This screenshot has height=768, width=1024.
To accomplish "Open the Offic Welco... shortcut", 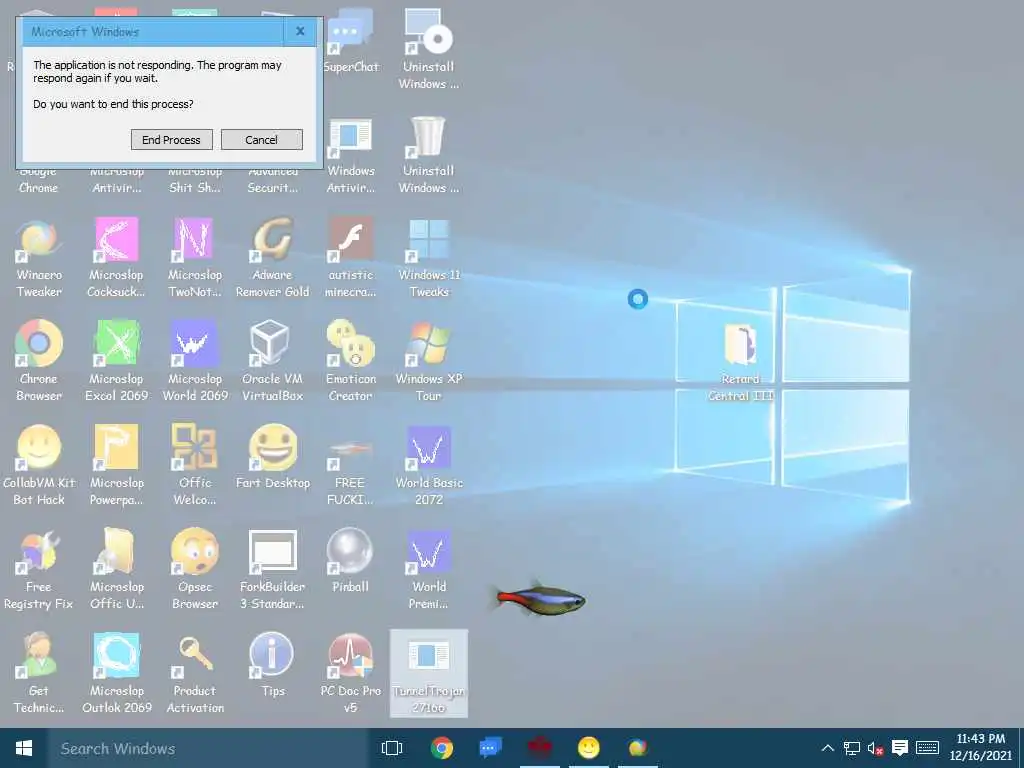I will (195, 465).
